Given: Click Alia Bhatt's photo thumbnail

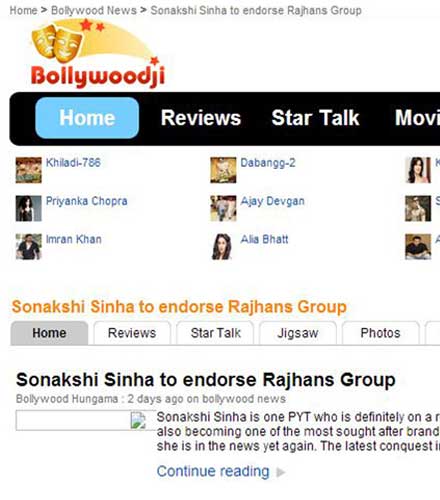Looking at the screenshot, I should (x=223, y=247).
